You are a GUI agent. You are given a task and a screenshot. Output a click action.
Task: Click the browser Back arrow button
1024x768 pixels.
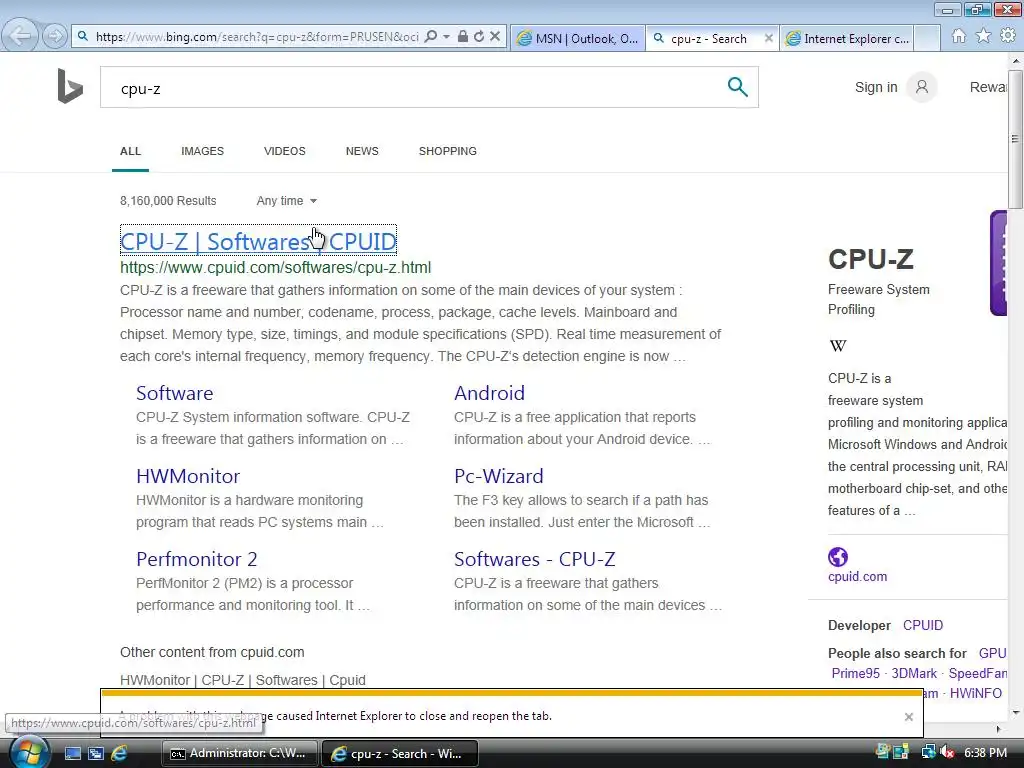20,36
